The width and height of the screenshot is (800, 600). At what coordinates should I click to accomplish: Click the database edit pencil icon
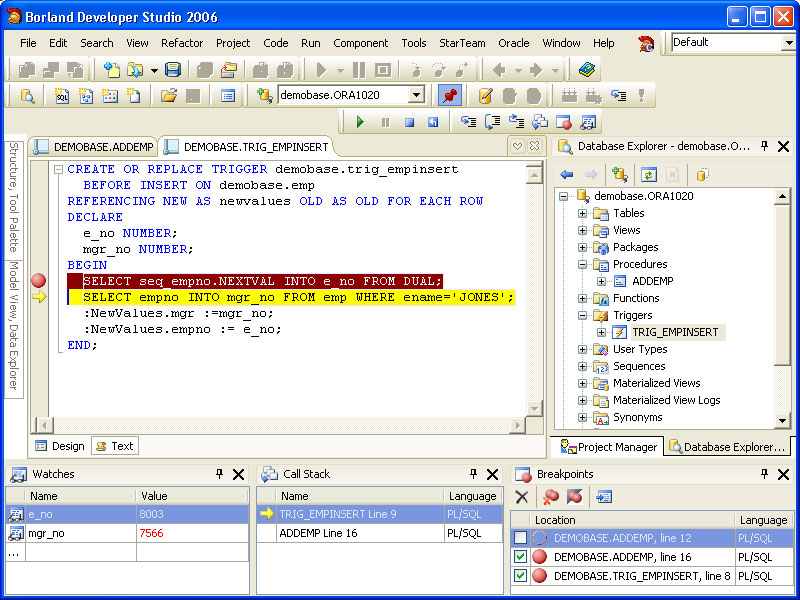(486, 95)
